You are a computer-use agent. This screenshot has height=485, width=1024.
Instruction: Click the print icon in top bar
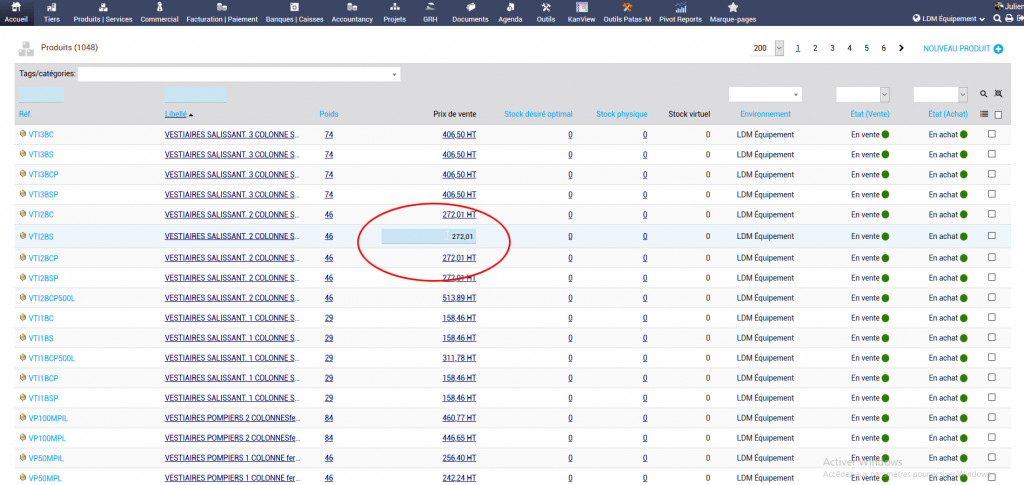[1008, 19]
